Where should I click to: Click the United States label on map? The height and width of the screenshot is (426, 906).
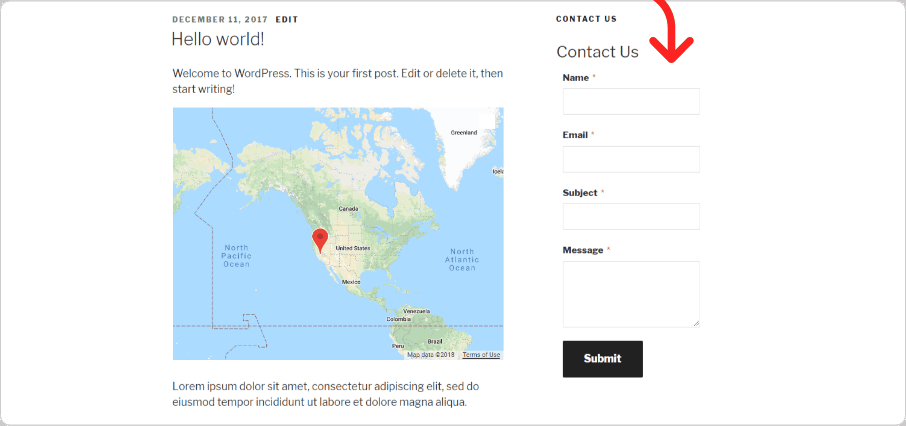coord(353,248)
